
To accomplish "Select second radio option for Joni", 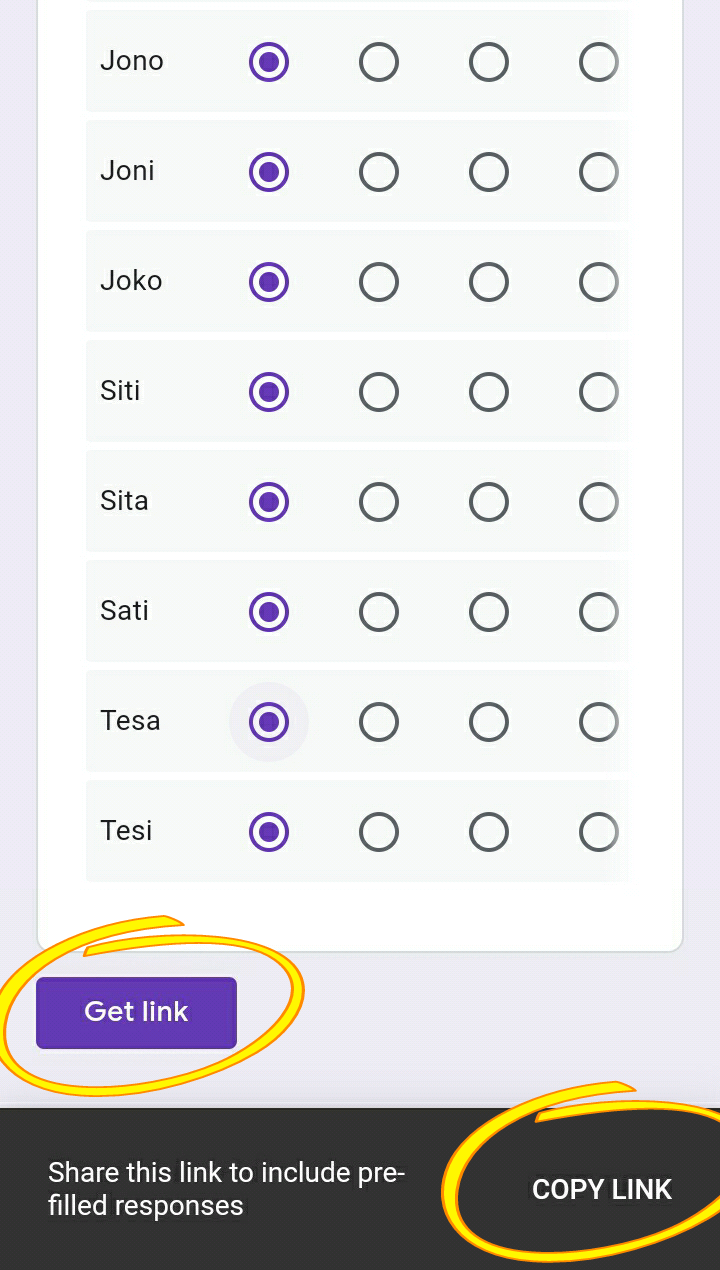I will coord(378,172).
